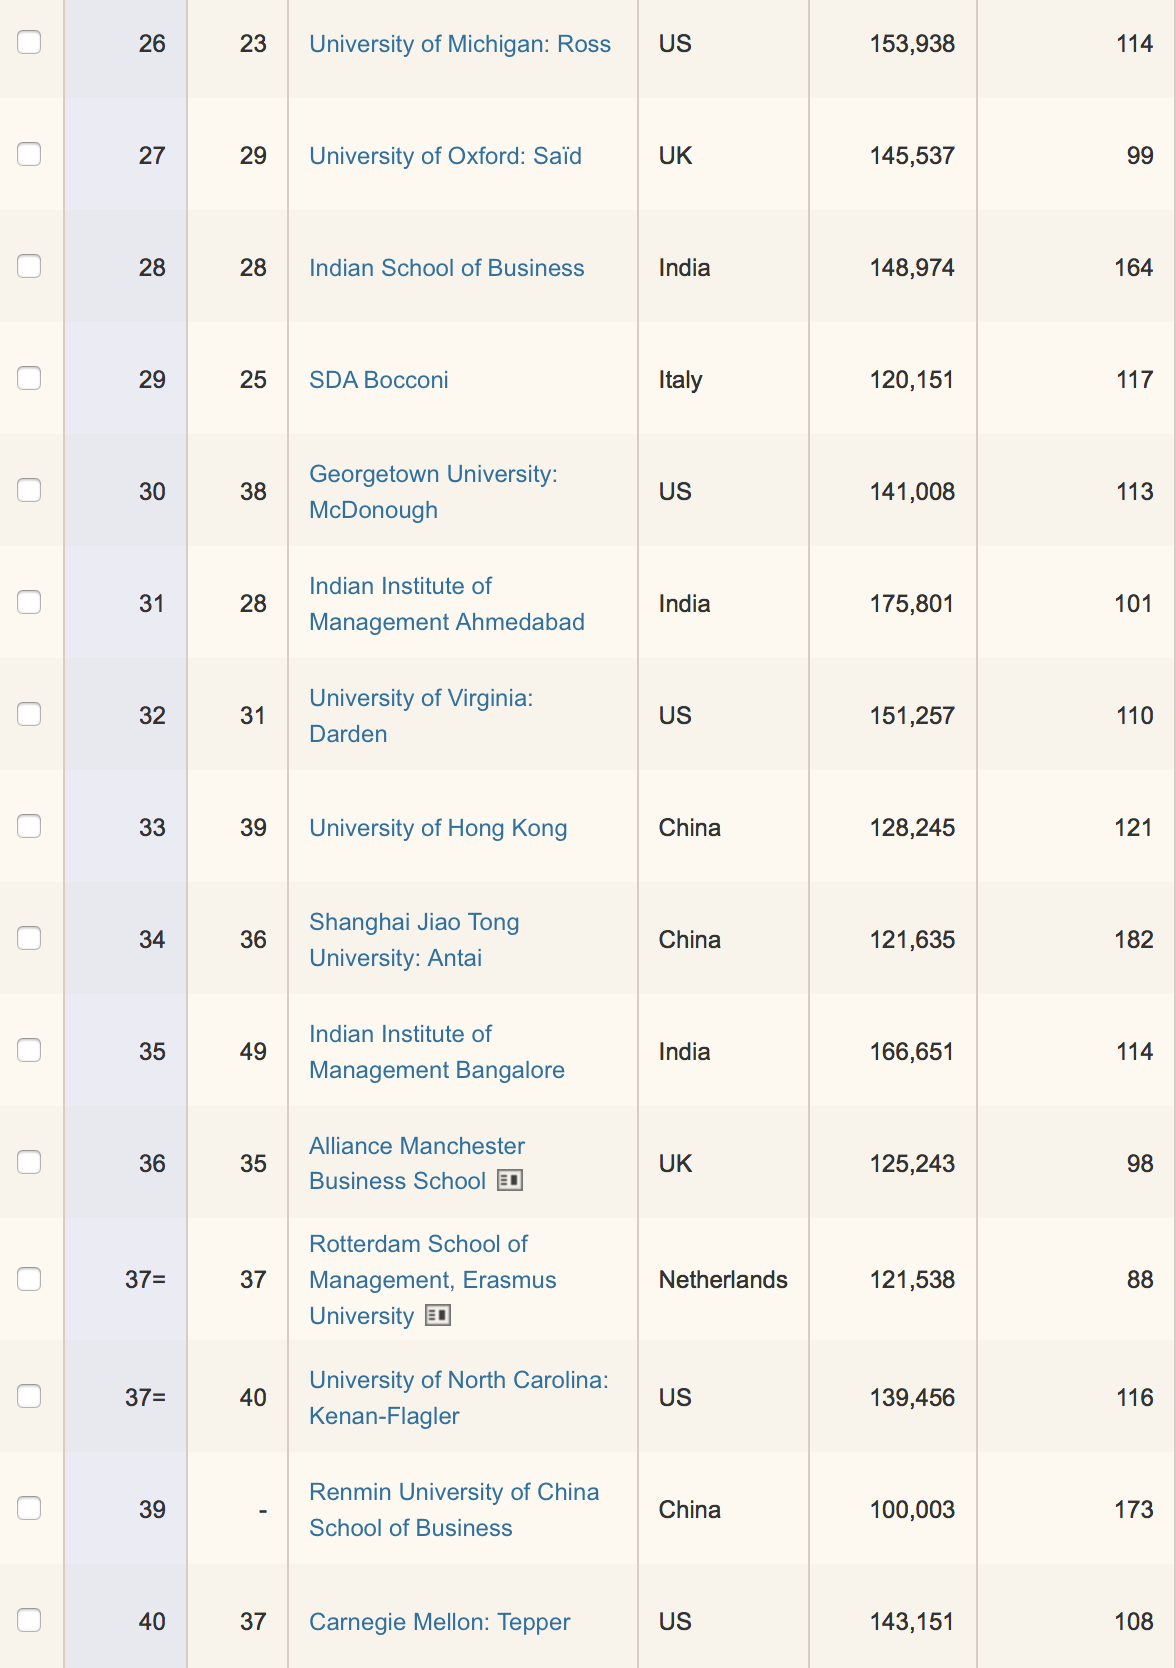Open the University of Oxford: Saïd link
1176x1668 pixels.
coord(445,156)
